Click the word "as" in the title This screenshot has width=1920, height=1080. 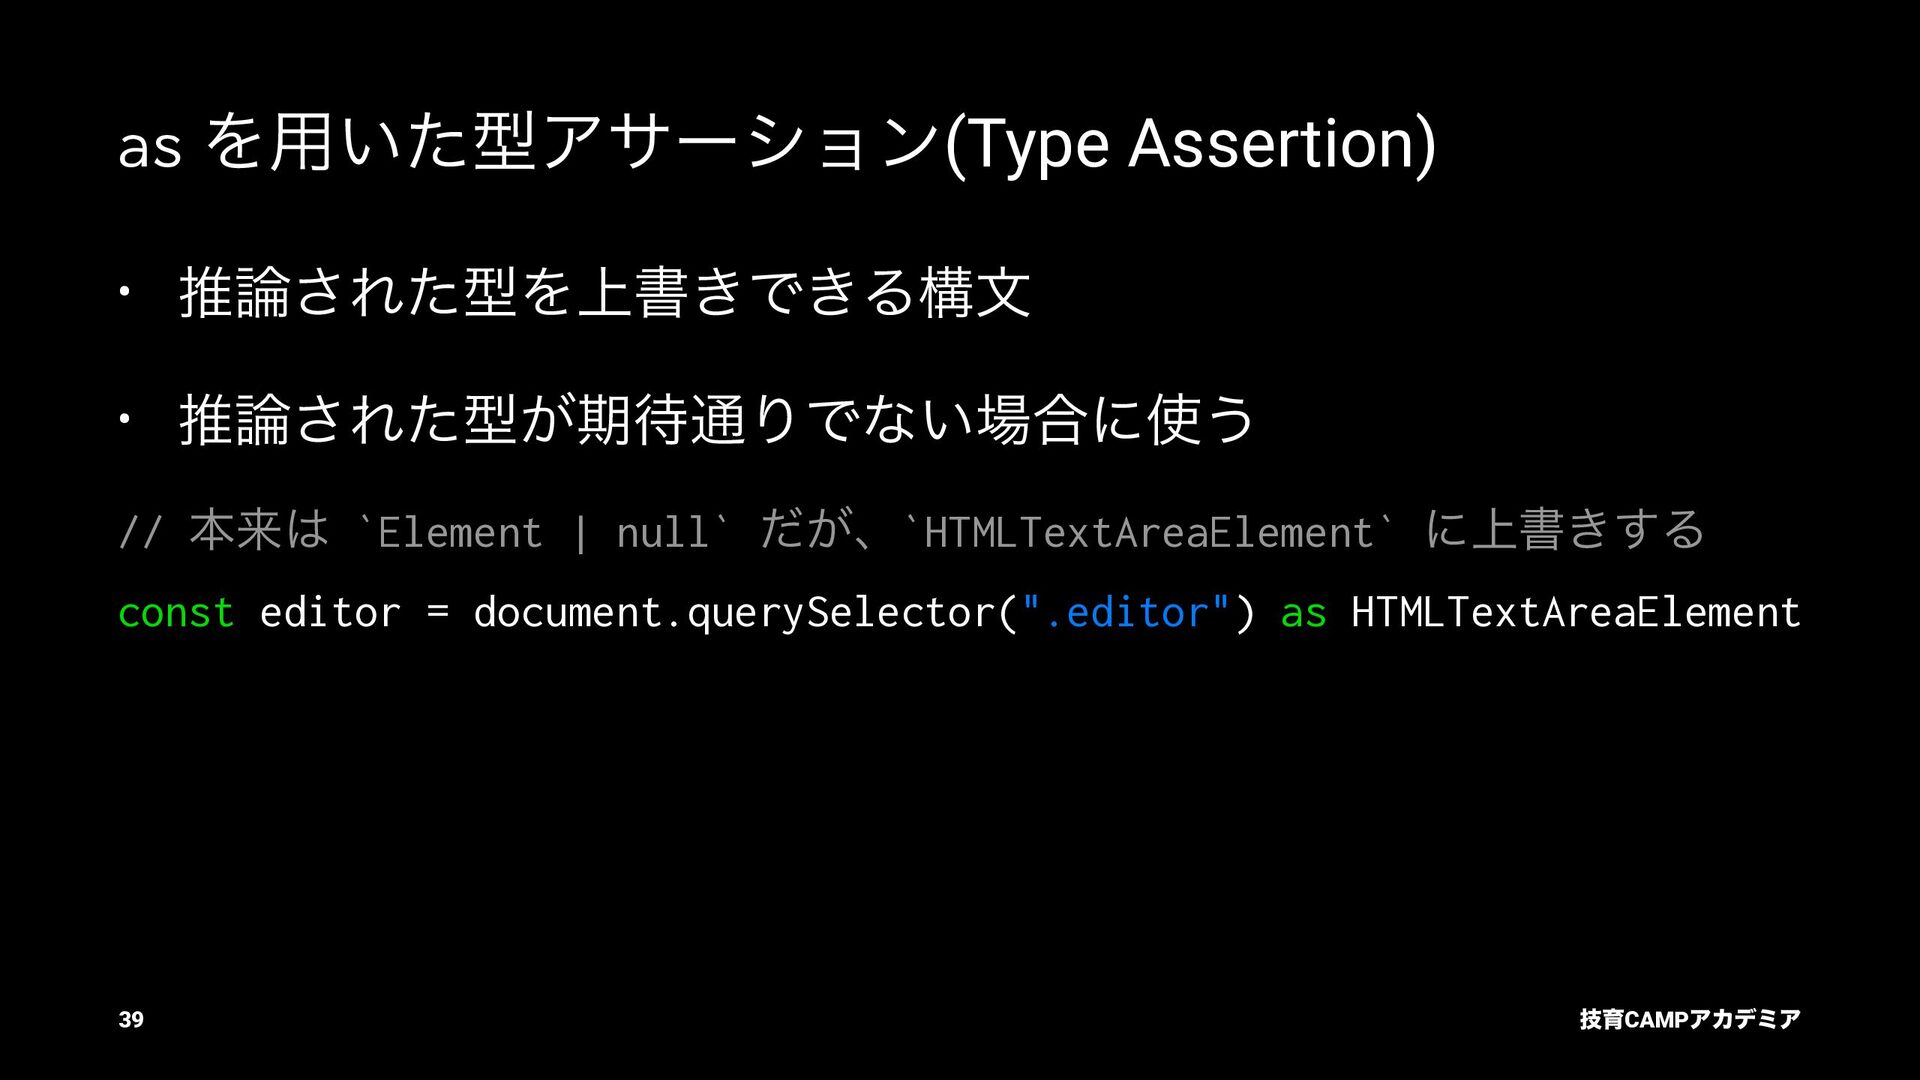(150, 148)
